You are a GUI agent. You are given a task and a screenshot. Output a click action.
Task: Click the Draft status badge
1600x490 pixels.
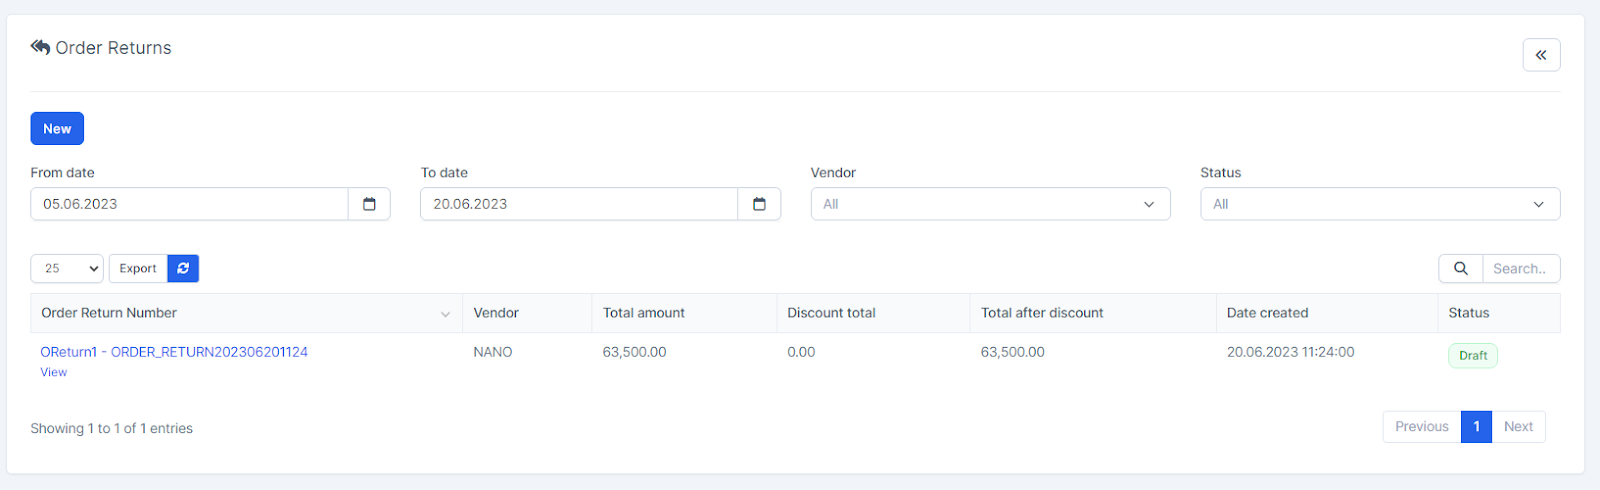point(1472,356)
